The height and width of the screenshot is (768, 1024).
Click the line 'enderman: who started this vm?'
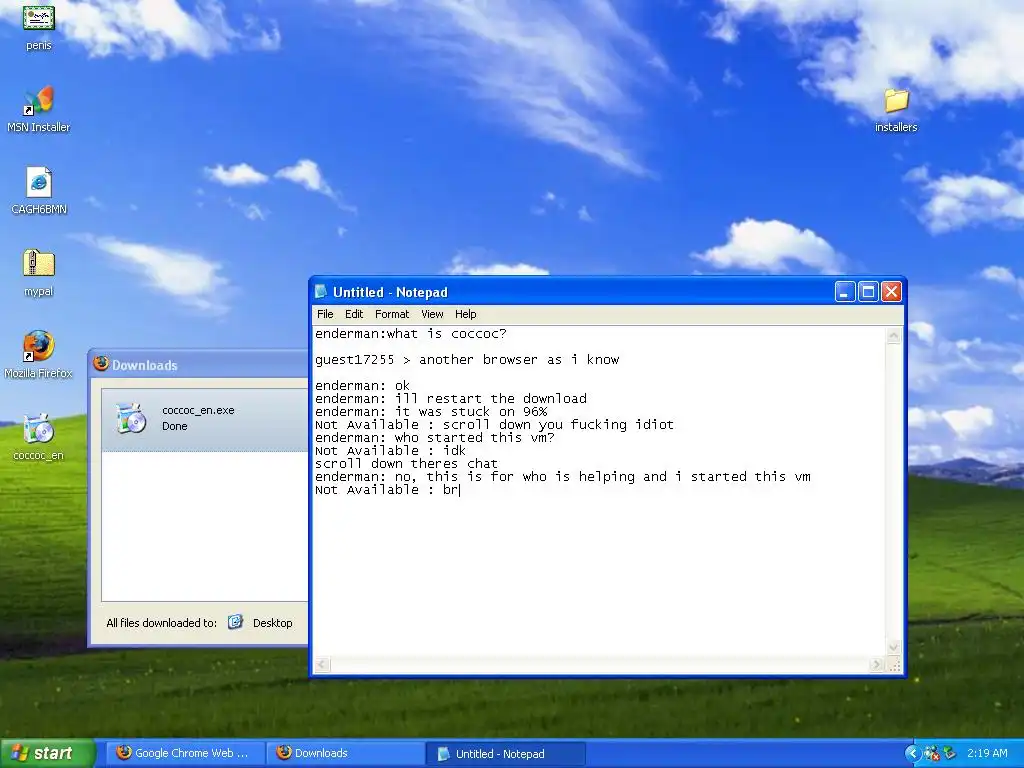click(x=435, y=438)
